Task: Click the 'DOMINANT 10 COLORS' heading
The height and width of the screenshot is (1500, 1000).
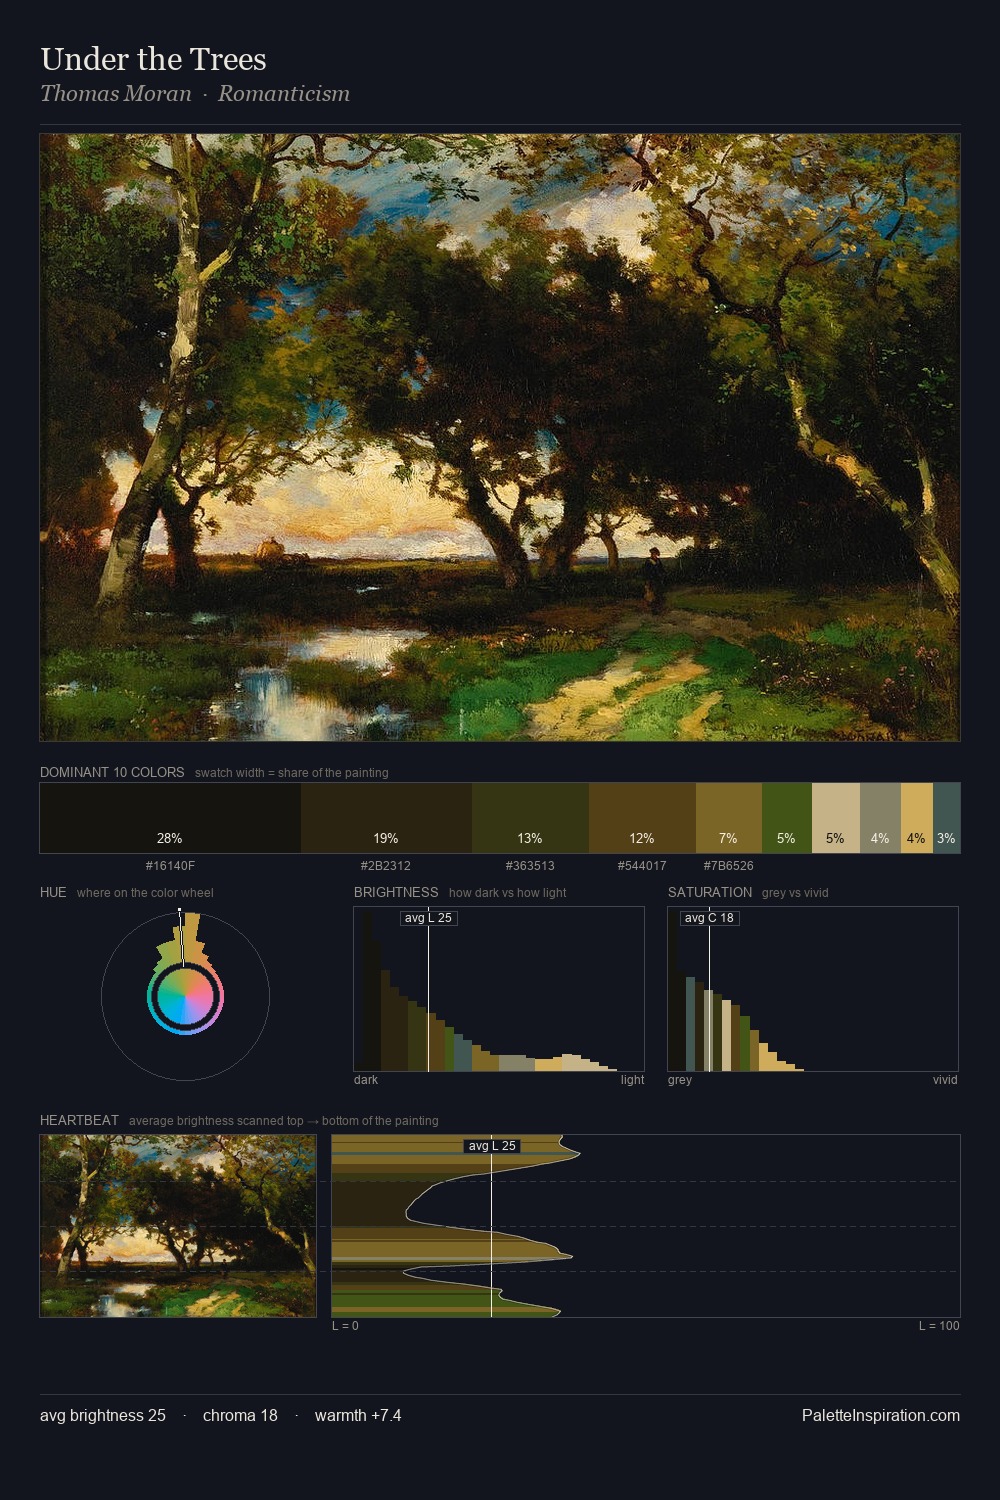Action: pyautogui.click(x=112, y=772)
